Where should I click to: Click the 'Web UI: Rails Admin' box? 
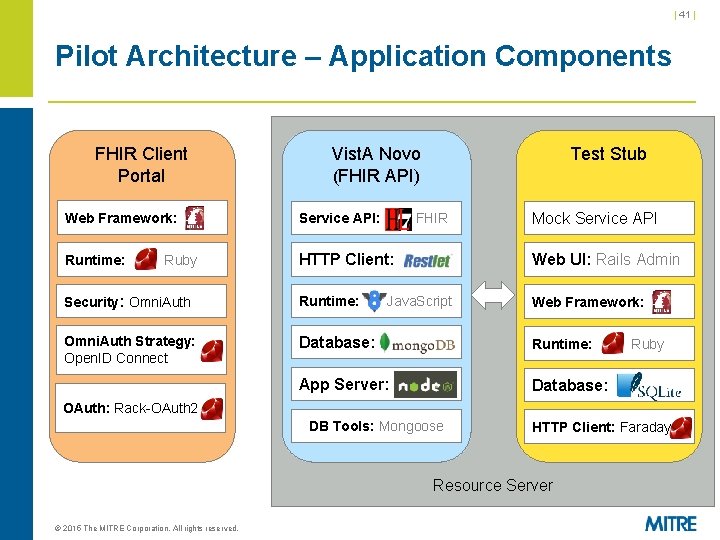click(609, 259)
